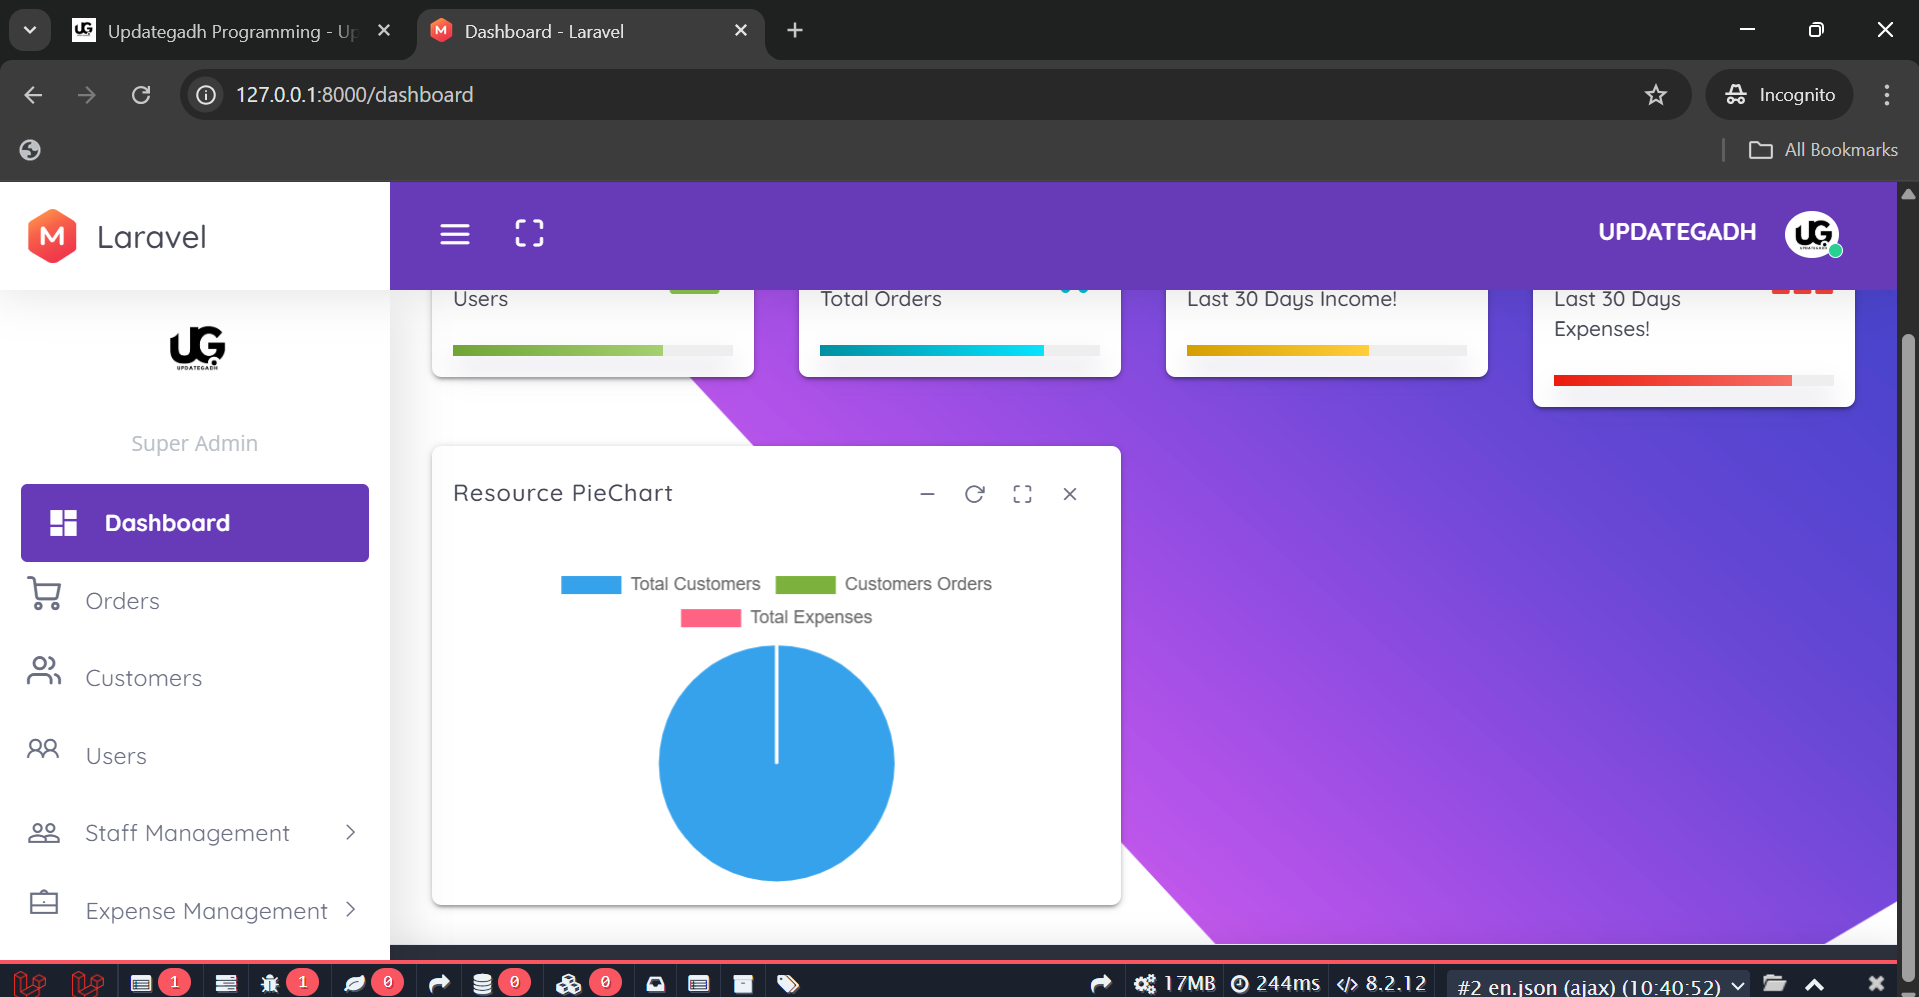Open debugbar tags icon tab
Viewport: 1919px width, 997px height.
[788, 984]
